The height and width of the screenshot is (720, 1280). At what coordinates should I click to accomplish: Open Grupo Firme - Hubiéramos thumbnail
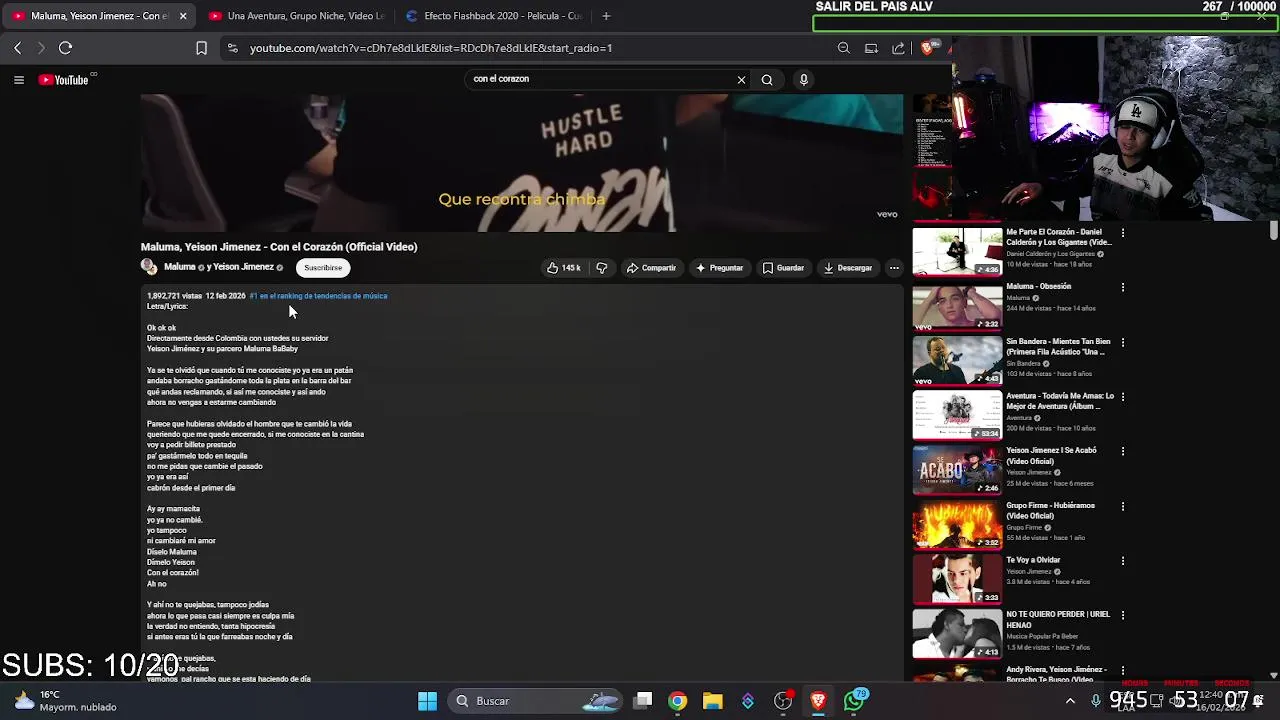[957, 525]
